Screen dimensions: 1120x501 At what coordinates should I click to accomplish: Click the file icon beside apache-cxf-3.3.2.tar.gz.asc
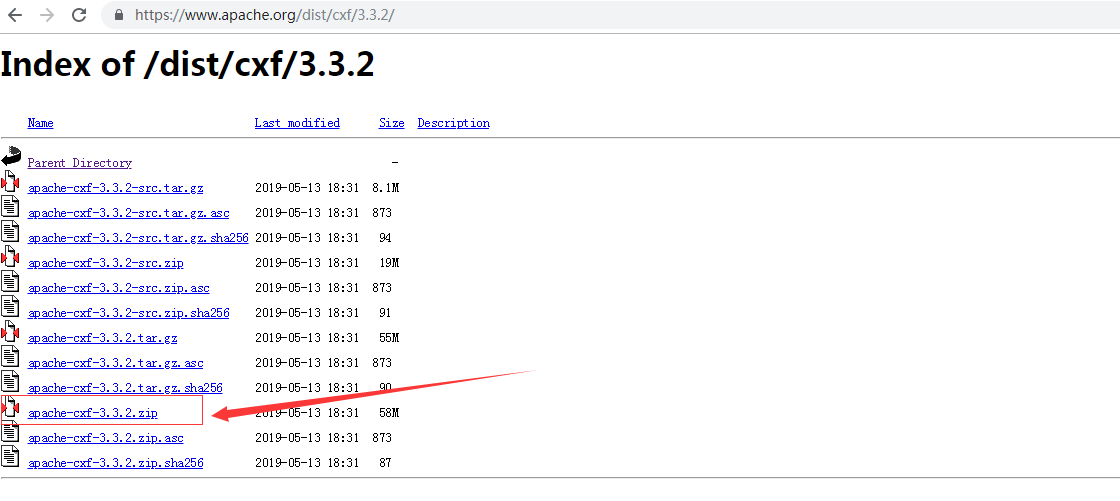coord(10,357)
